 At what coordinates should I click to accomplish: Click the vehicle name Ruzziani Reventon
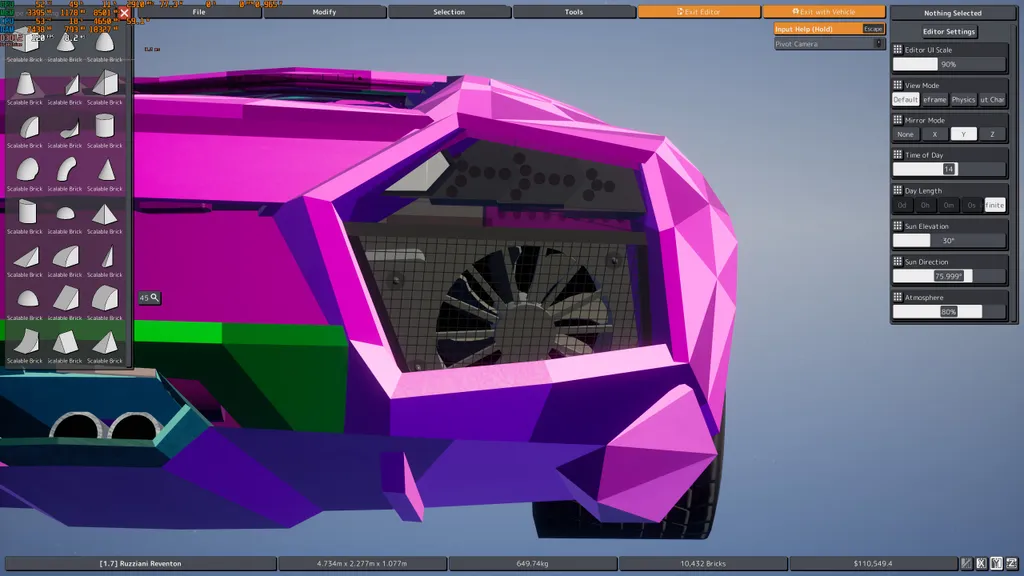pos(140,563)
